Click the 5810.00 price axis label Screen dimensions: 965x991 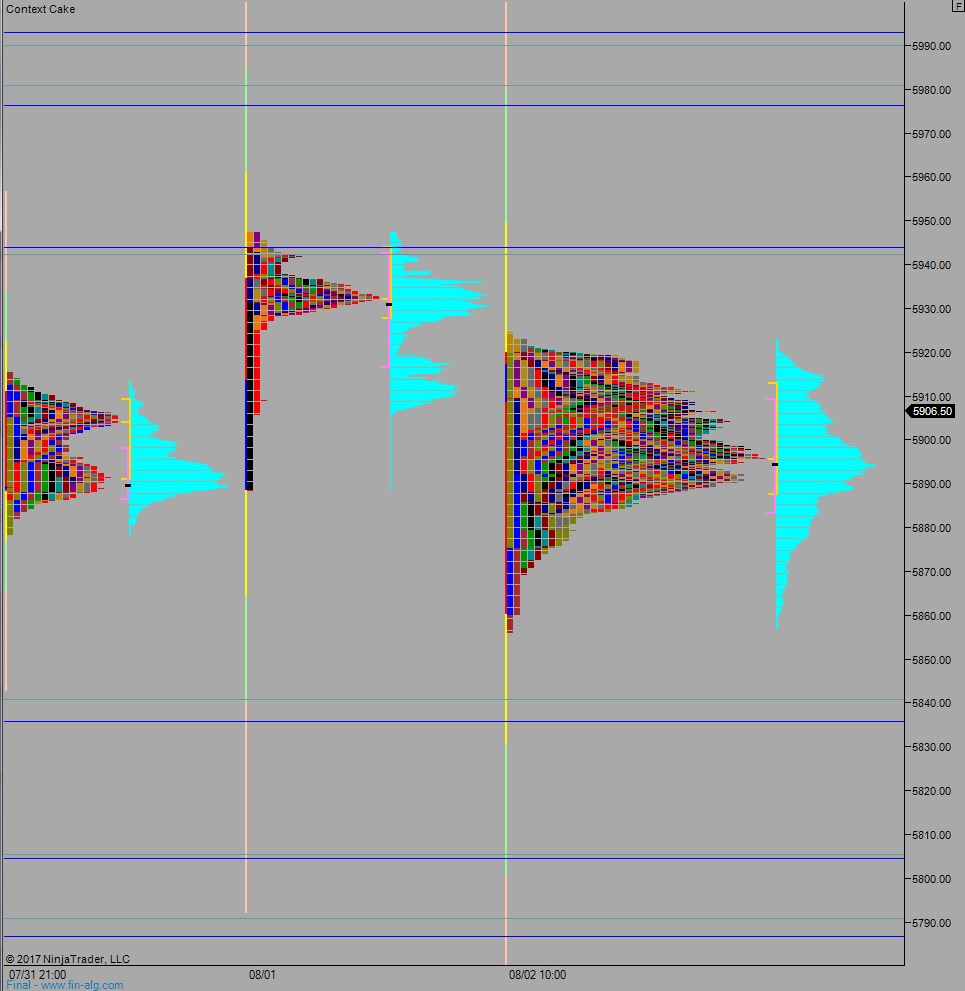point(931,835)
